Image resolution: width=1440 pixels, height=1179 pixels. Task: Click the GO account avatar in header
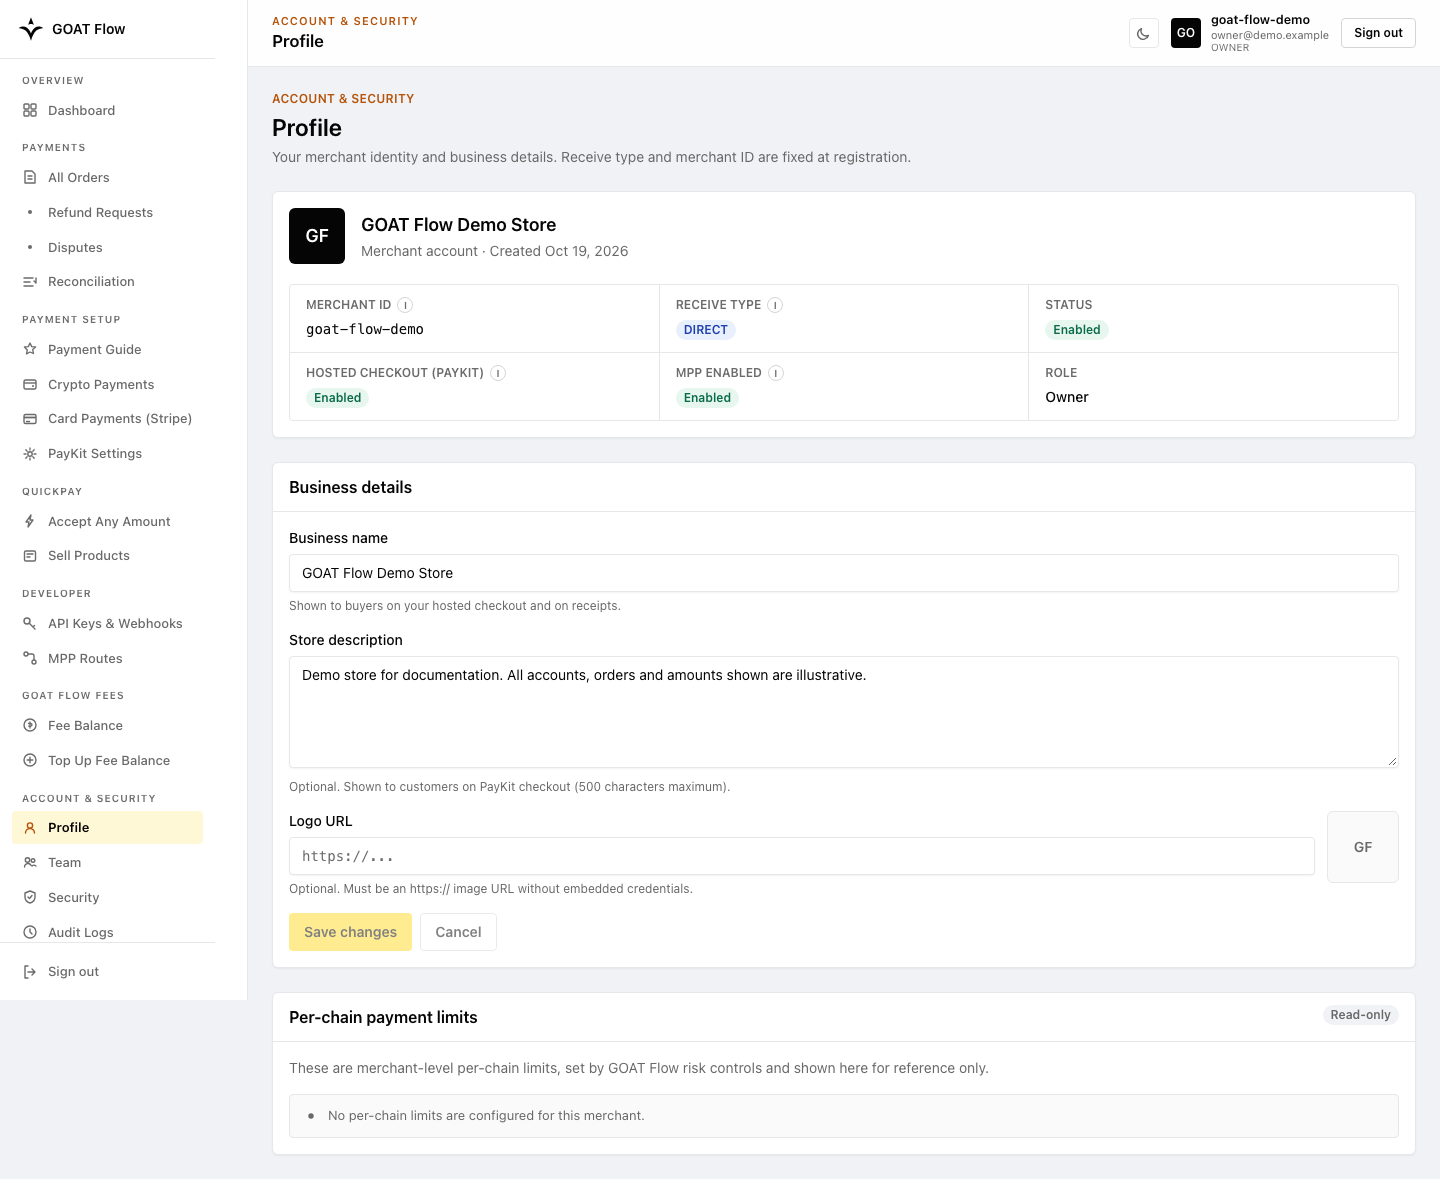click(1186, 33)
